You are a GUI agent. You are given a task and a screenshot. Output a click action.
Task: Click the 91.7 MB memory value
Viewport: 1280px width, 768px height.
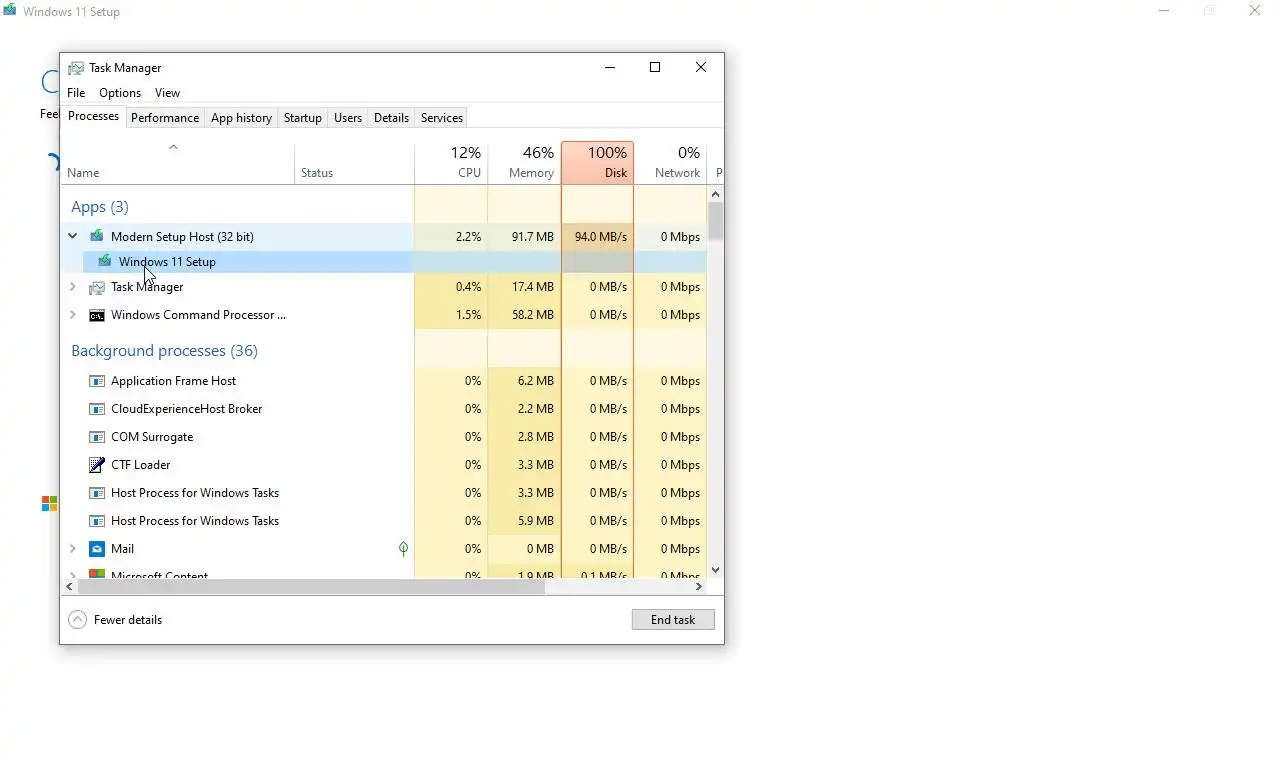pyautogui.click(x=532, y=237)
